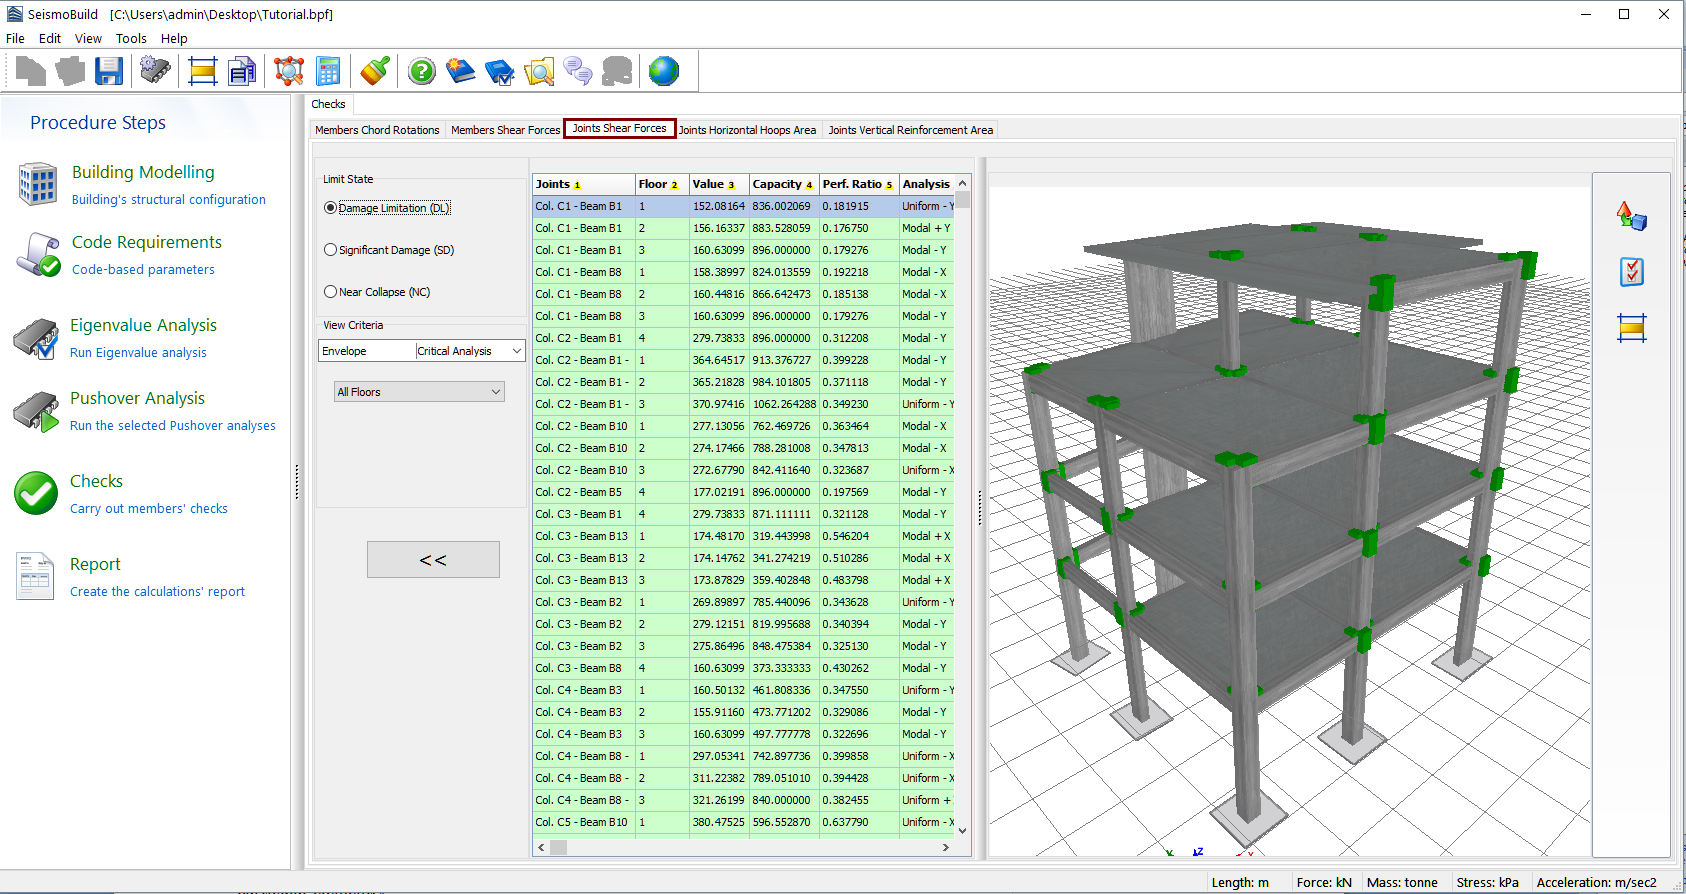
Task: Select the Significant Damage (SD) radio button
Action: point(331,250)
